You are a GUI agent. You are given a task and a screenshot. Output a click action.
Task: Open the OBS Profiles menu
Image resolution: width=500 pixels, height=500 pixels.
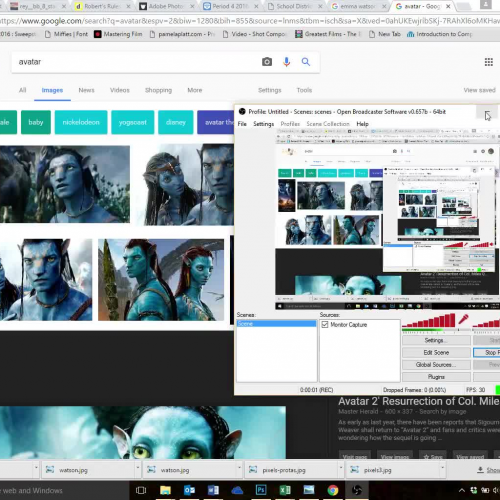290,124
